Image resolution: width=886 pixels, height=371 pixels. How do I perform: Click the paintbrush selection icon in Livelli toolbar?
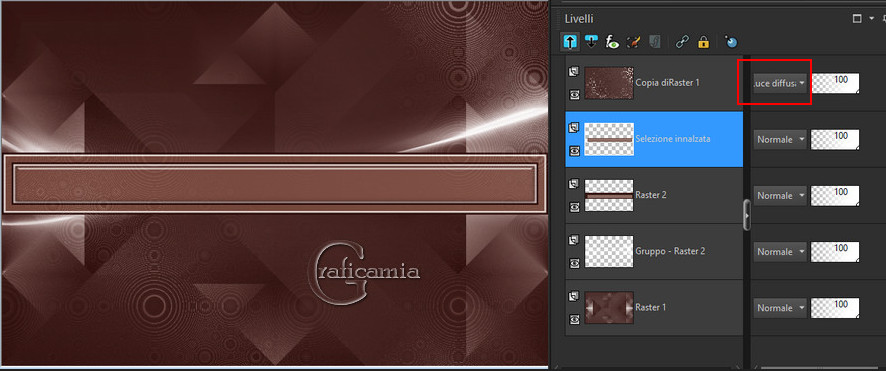(634, 41)
